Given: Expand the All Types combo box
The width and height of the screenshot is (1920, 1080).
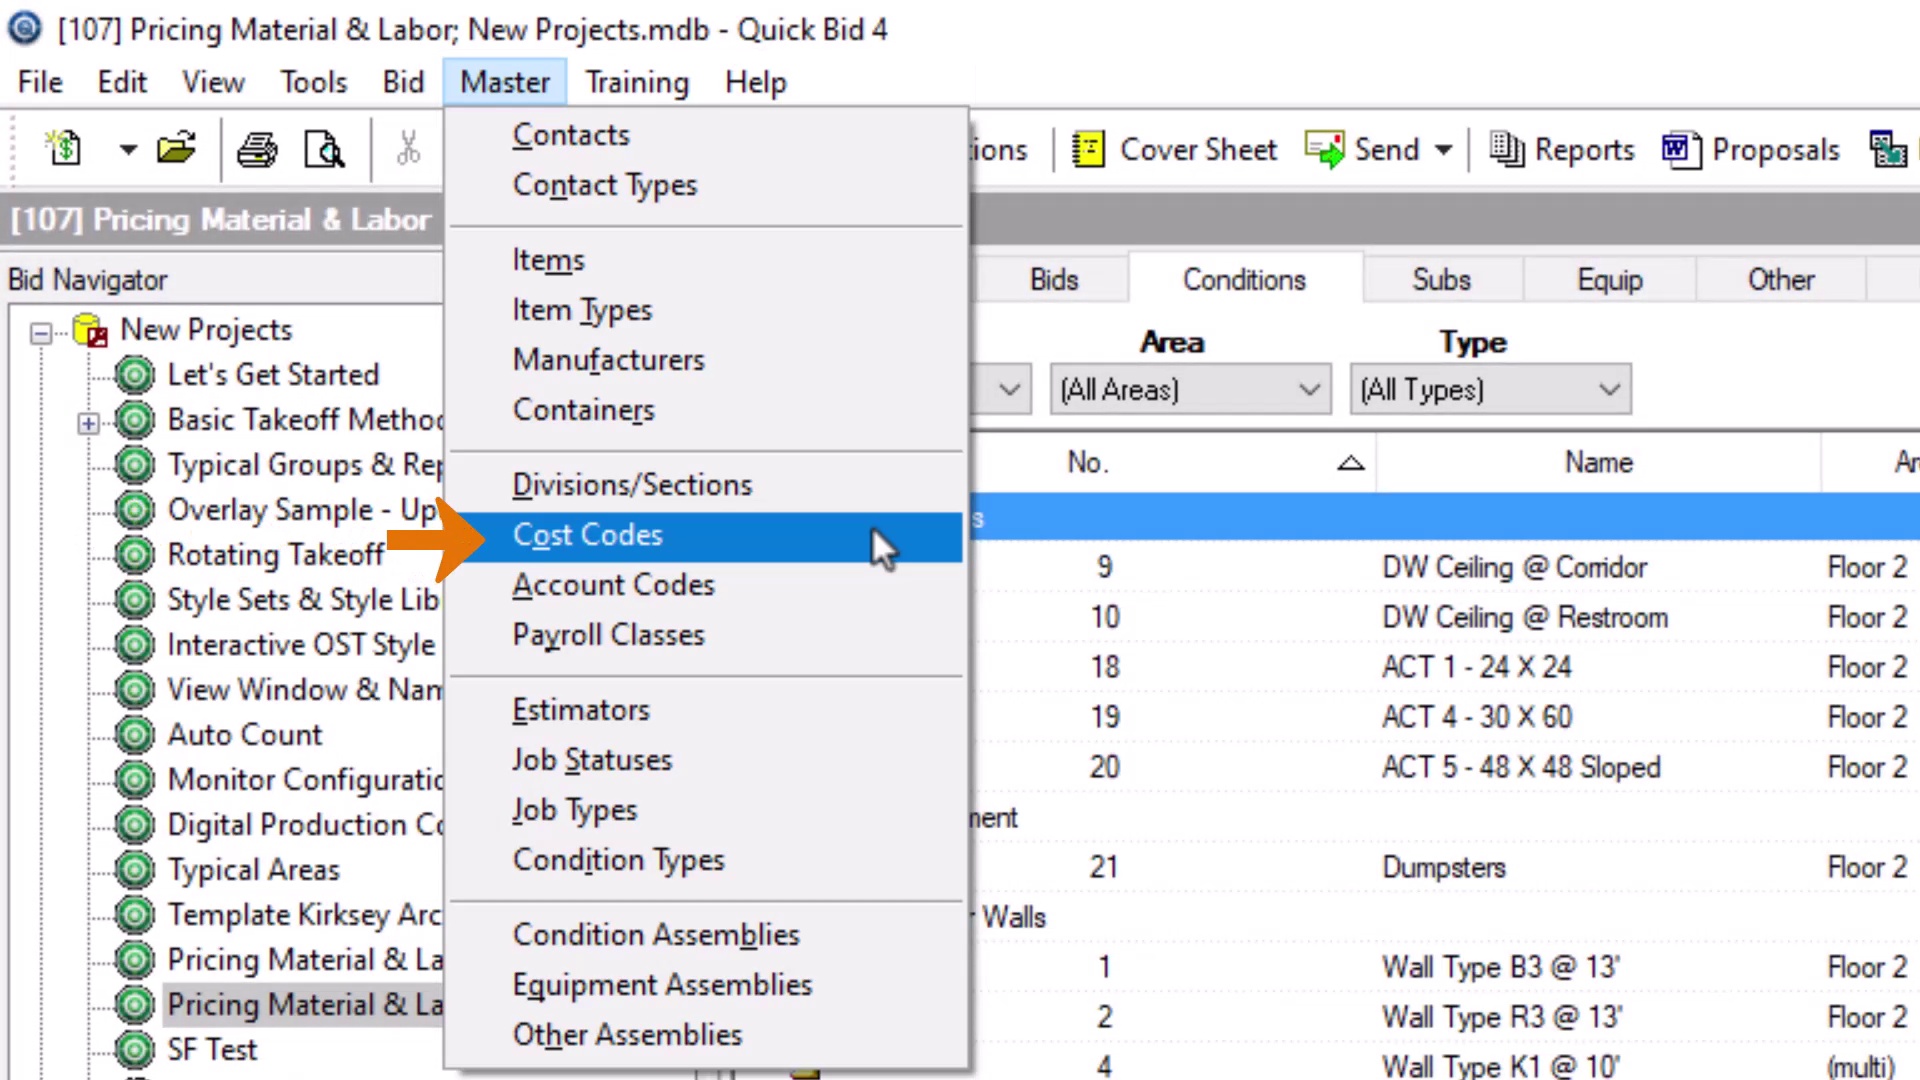Looking at the screenshot, I should (1608, 389).
